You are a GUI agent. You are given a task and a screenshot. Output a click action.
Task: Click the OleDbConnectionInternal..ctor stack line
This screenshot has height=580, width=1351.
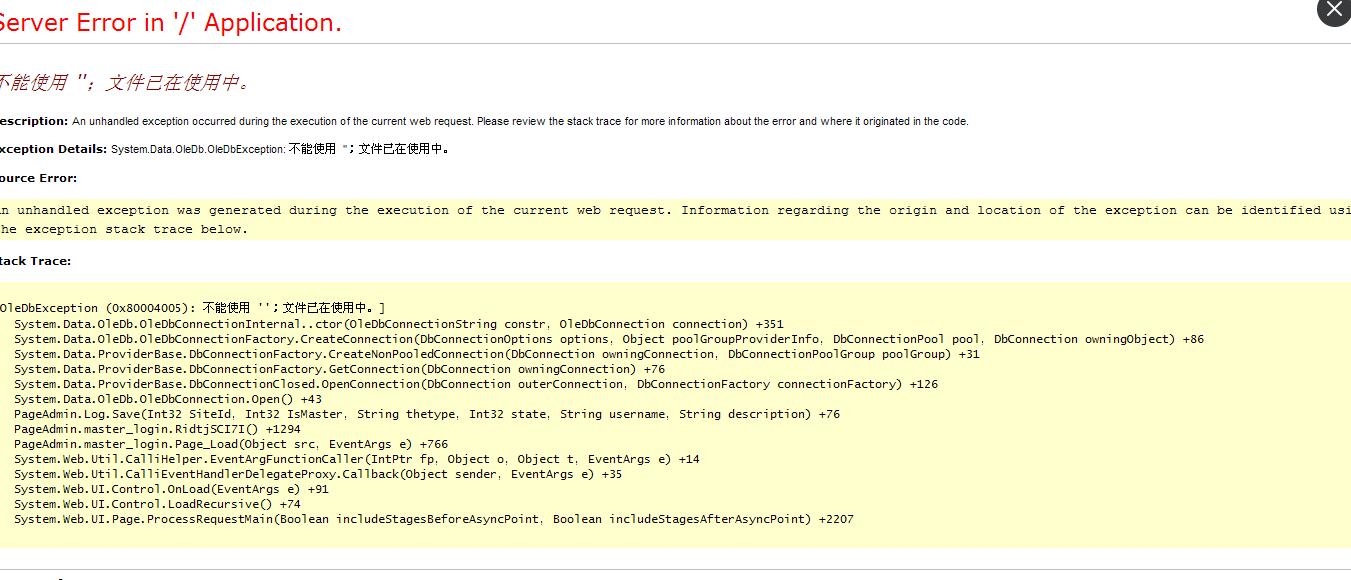click(x=398, y=324)
